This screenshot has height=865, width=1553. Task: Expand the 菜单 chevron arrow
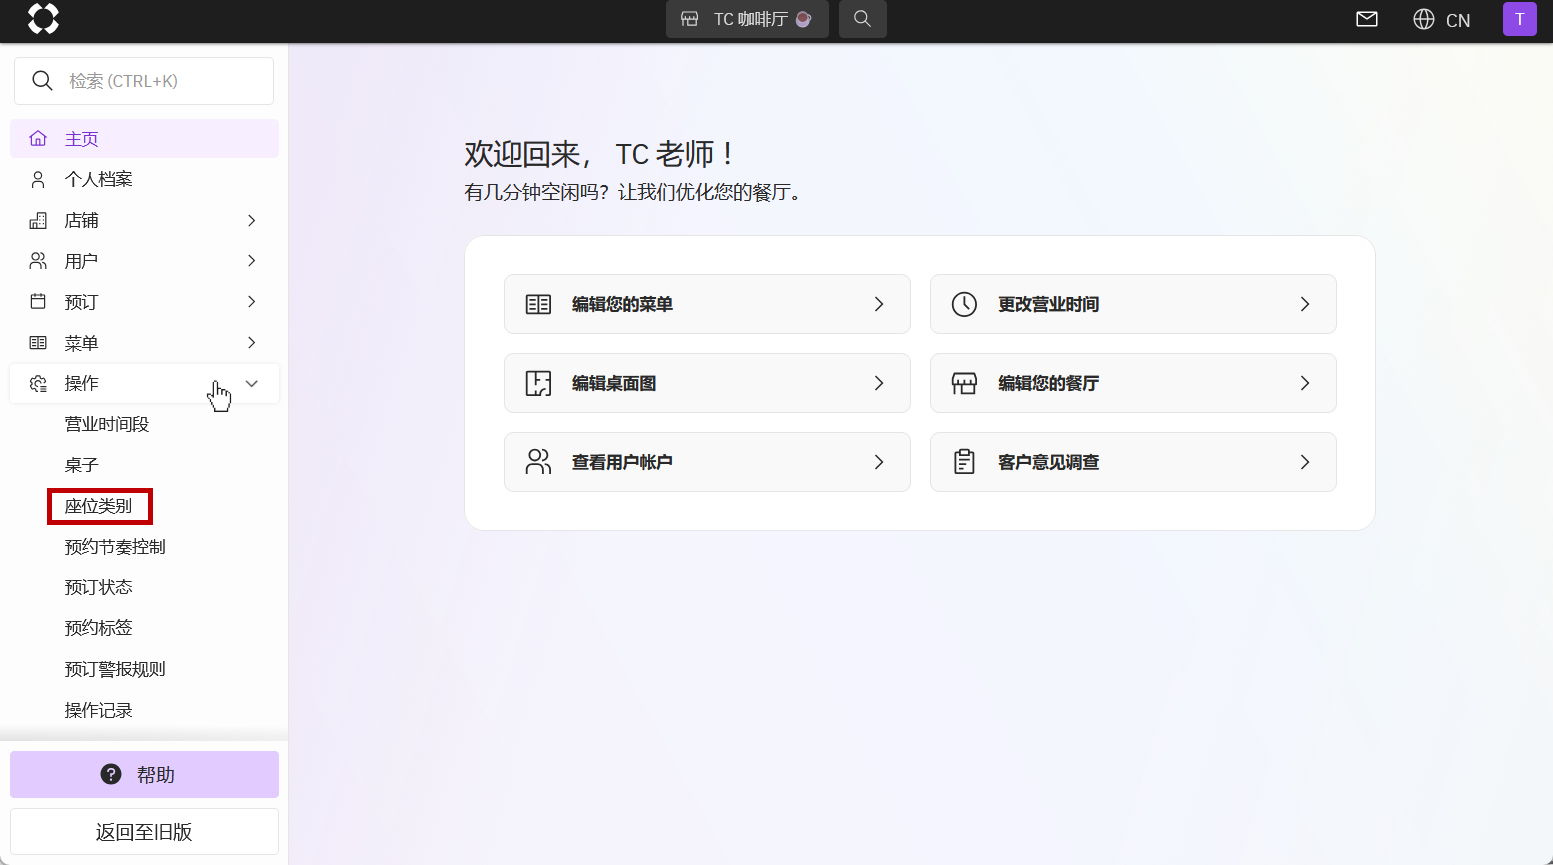(x=252, y=343)
